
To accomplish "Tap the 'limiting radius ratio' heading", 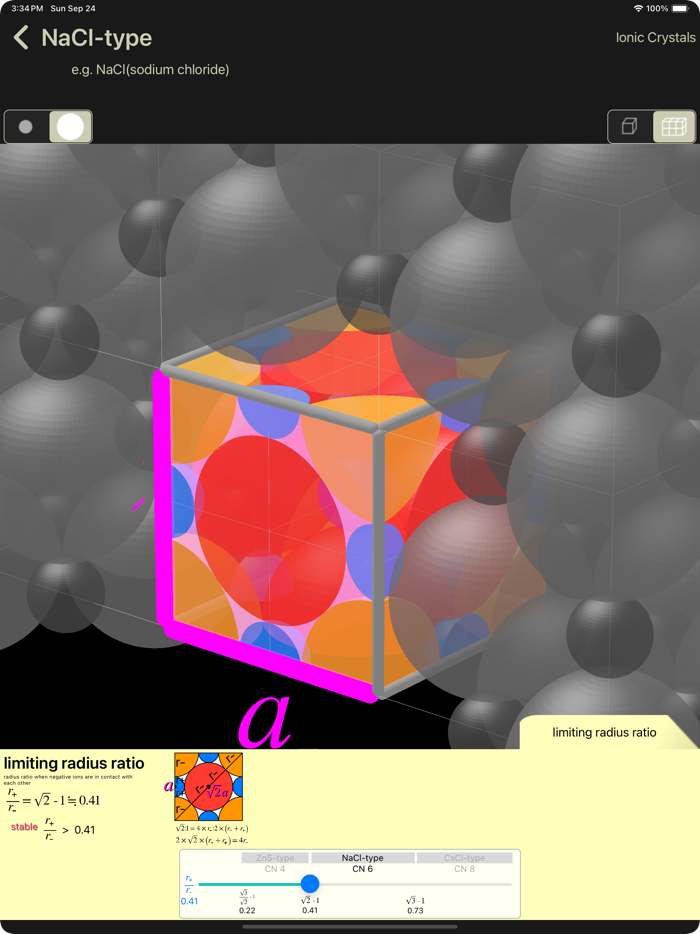I will (x=74, y=763).
